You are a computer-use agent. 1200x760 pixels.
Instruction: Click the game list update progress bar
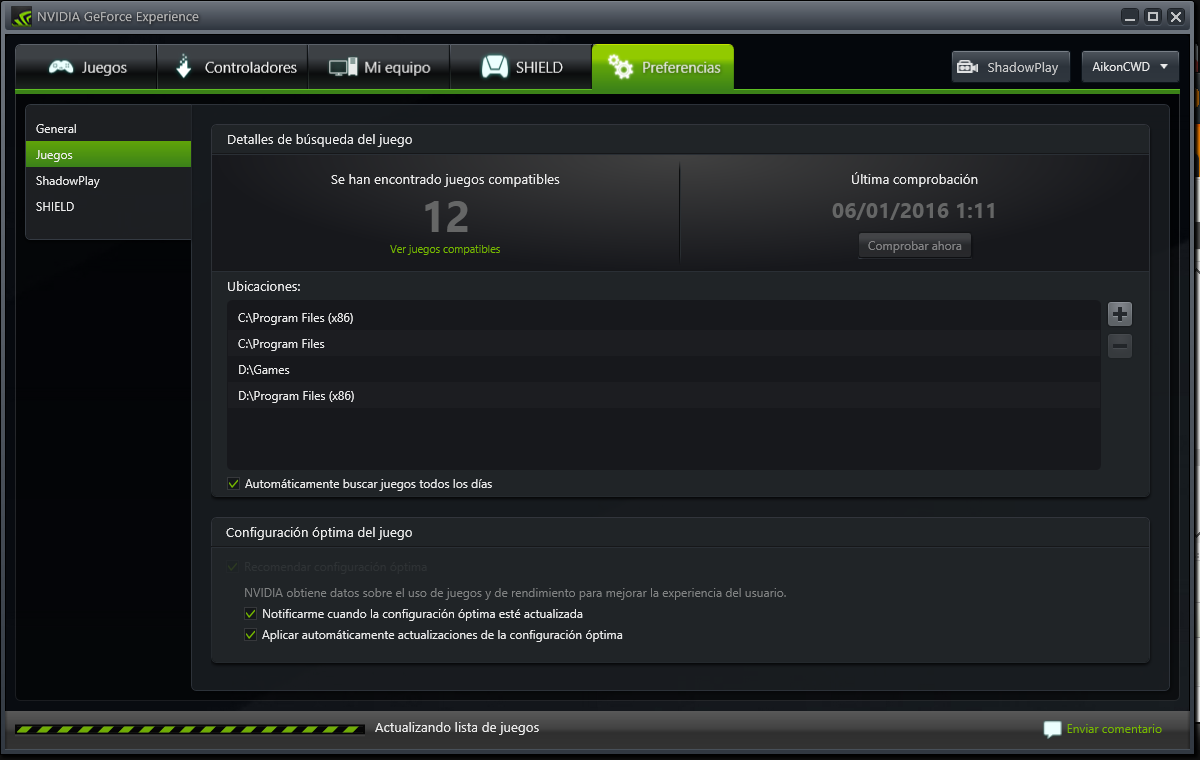point(189,729)
